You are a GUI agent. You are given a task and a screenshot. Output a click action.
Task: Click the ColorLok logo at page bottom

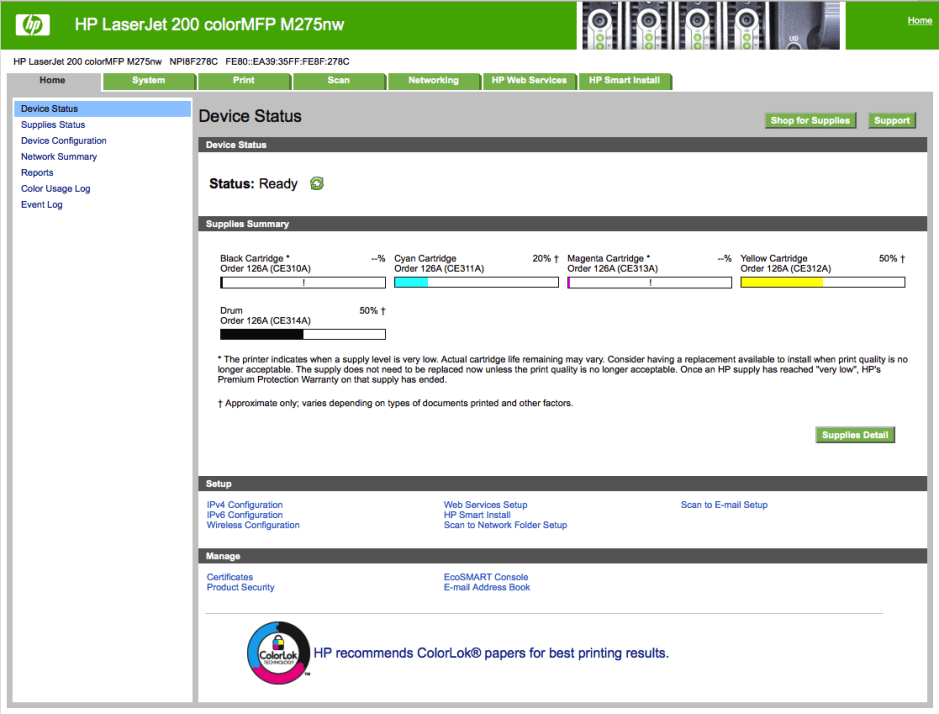point(277,651)
